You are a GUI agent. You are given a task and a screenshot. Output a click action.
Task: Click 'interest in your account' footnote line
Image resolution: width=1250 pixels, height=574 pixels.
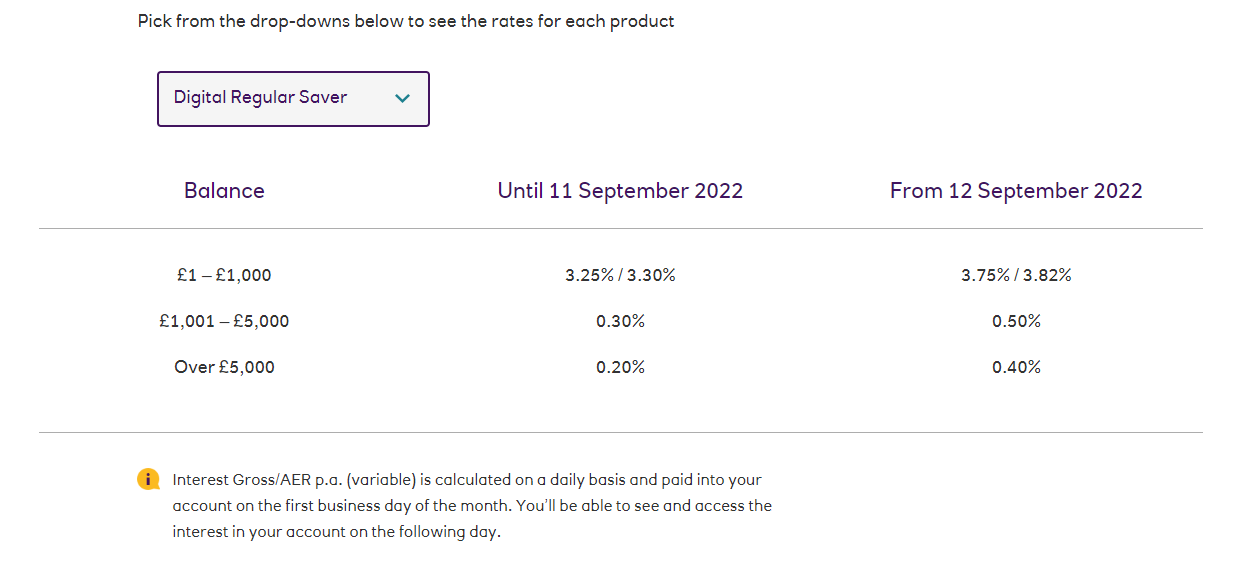(x=336, y=532)
